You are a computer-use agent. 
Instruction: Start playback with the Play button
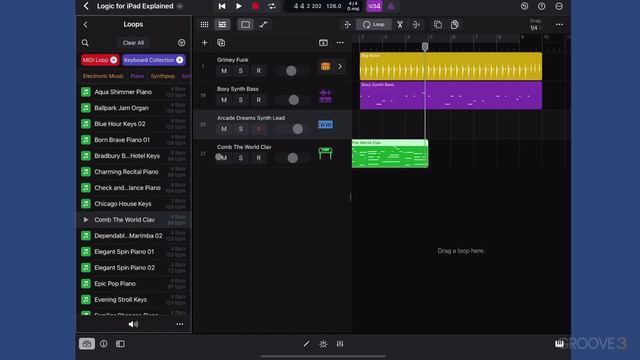coord(239,6)
